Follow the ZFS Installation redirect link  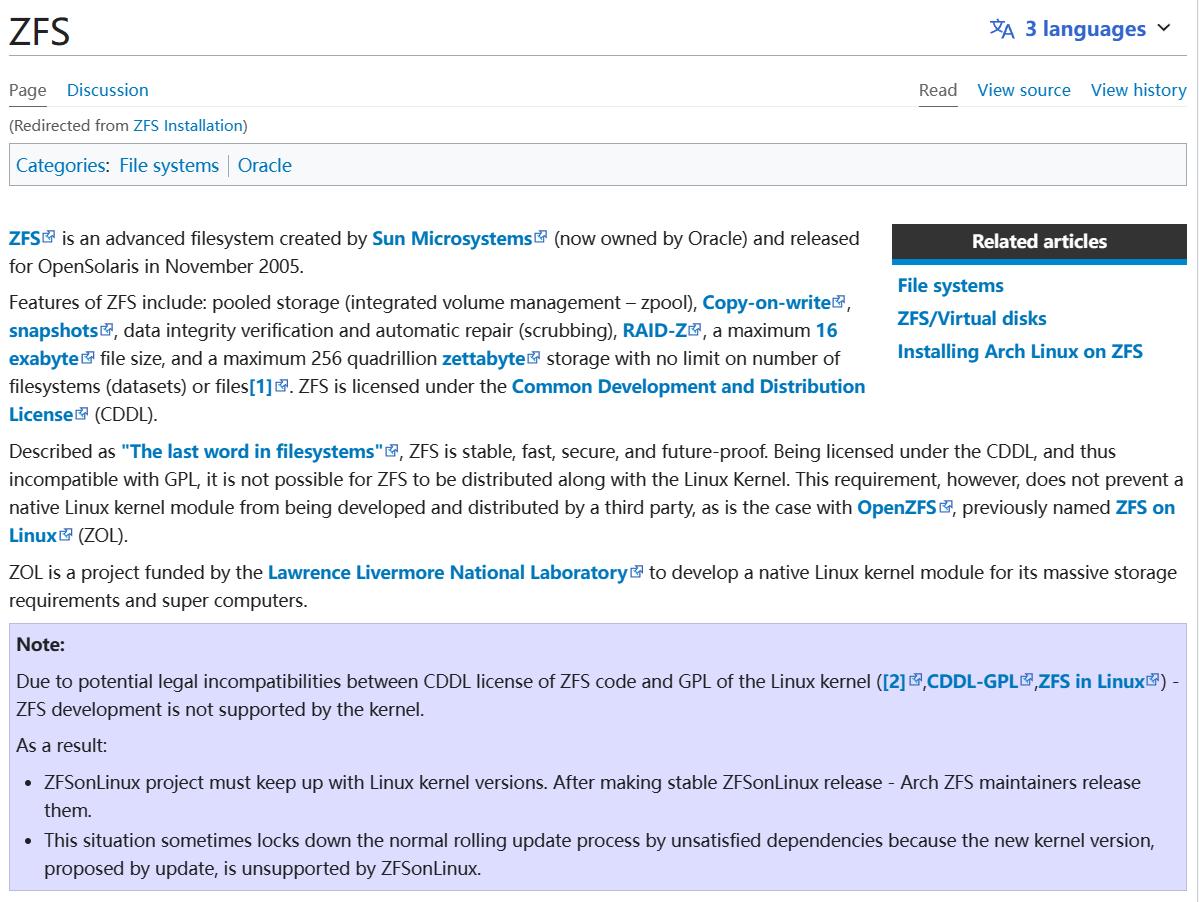188,126
